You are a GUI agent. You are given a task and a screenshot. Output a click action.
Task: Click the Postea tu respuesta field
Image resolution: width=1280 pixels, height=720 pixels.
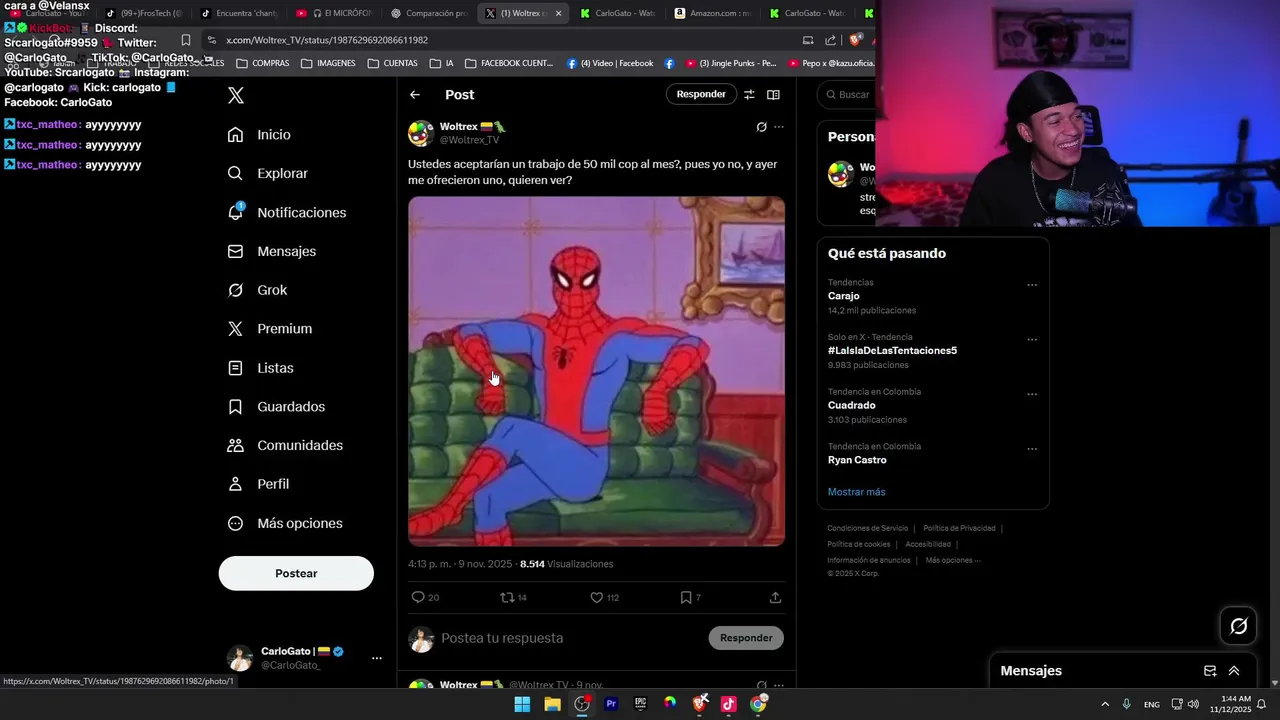[x=570, y=638]
